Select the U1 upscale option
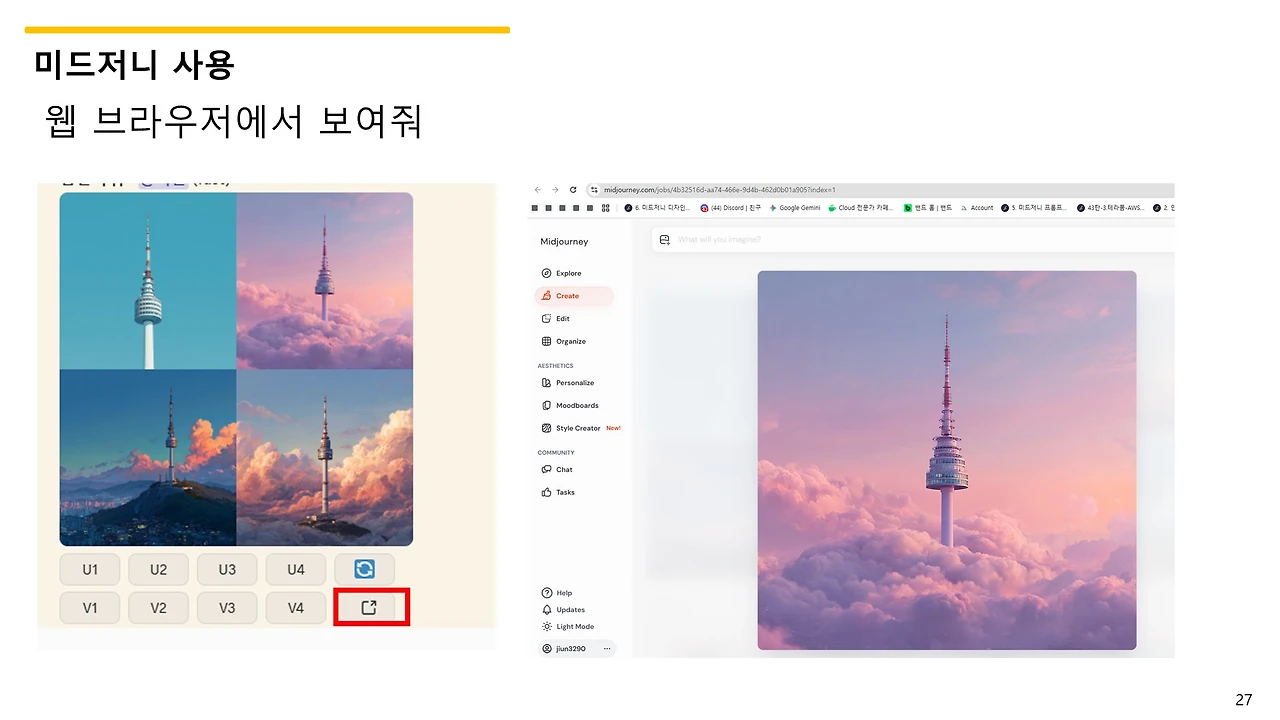This screenshot has width=1280, height=720. [x=89, y=568]
